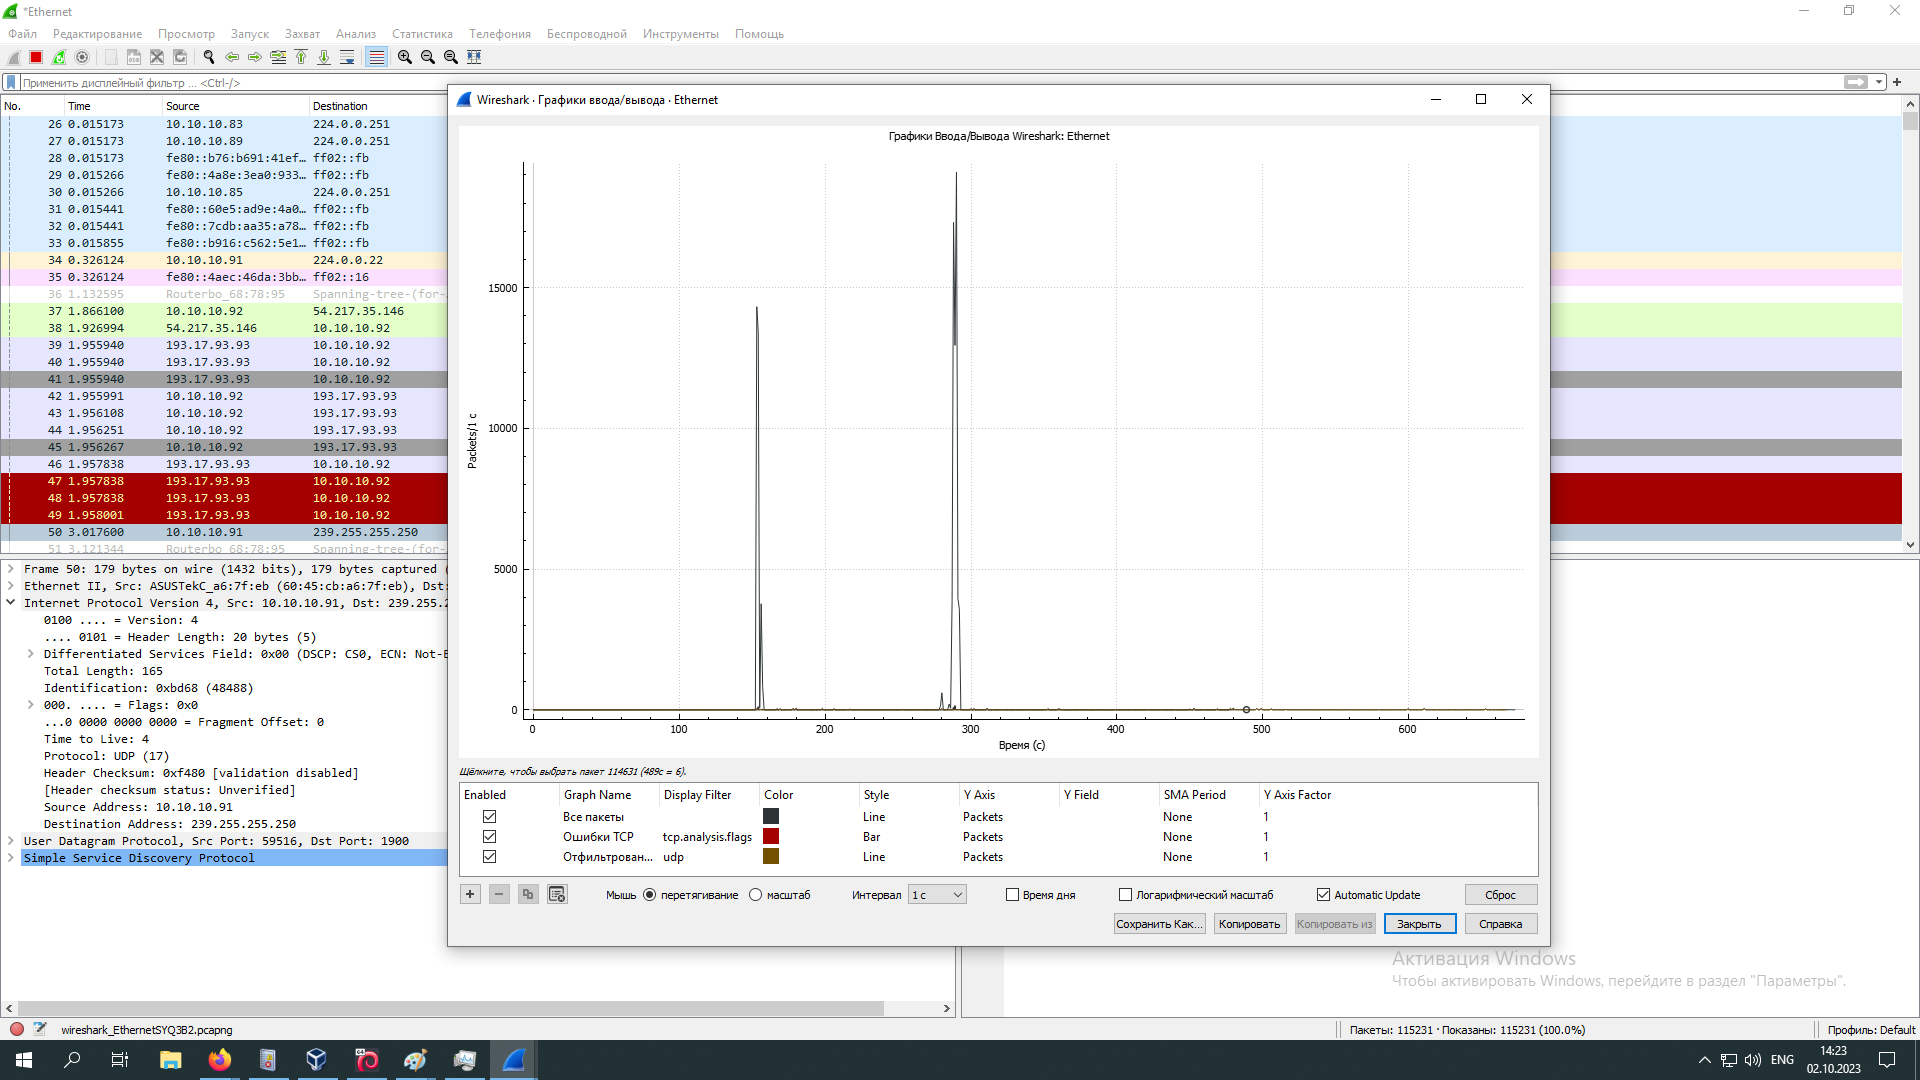
Task: Change color swatch of 'Все пакеты' graph
Action: [x=771, y=817]
